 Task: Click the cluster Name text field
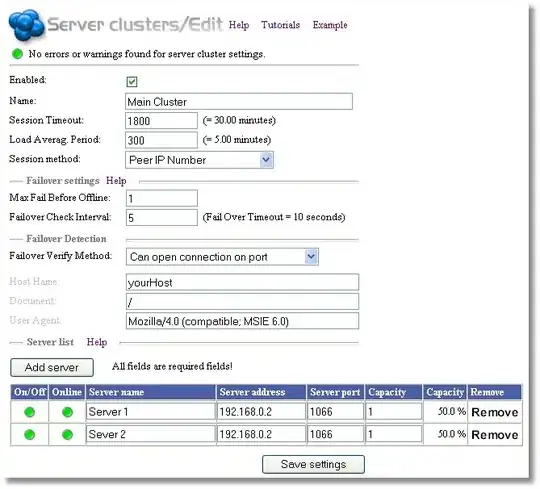pos(239,102)
